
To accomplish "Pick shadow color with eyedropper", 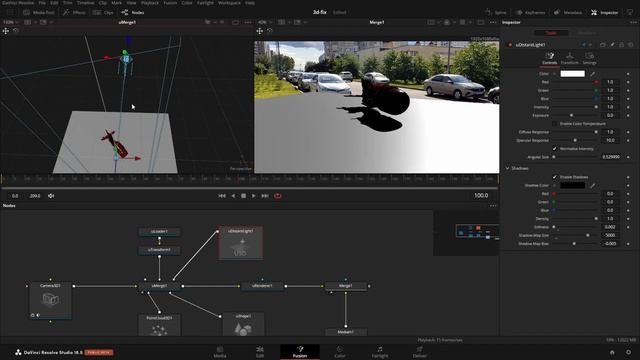I will point(593,185).
